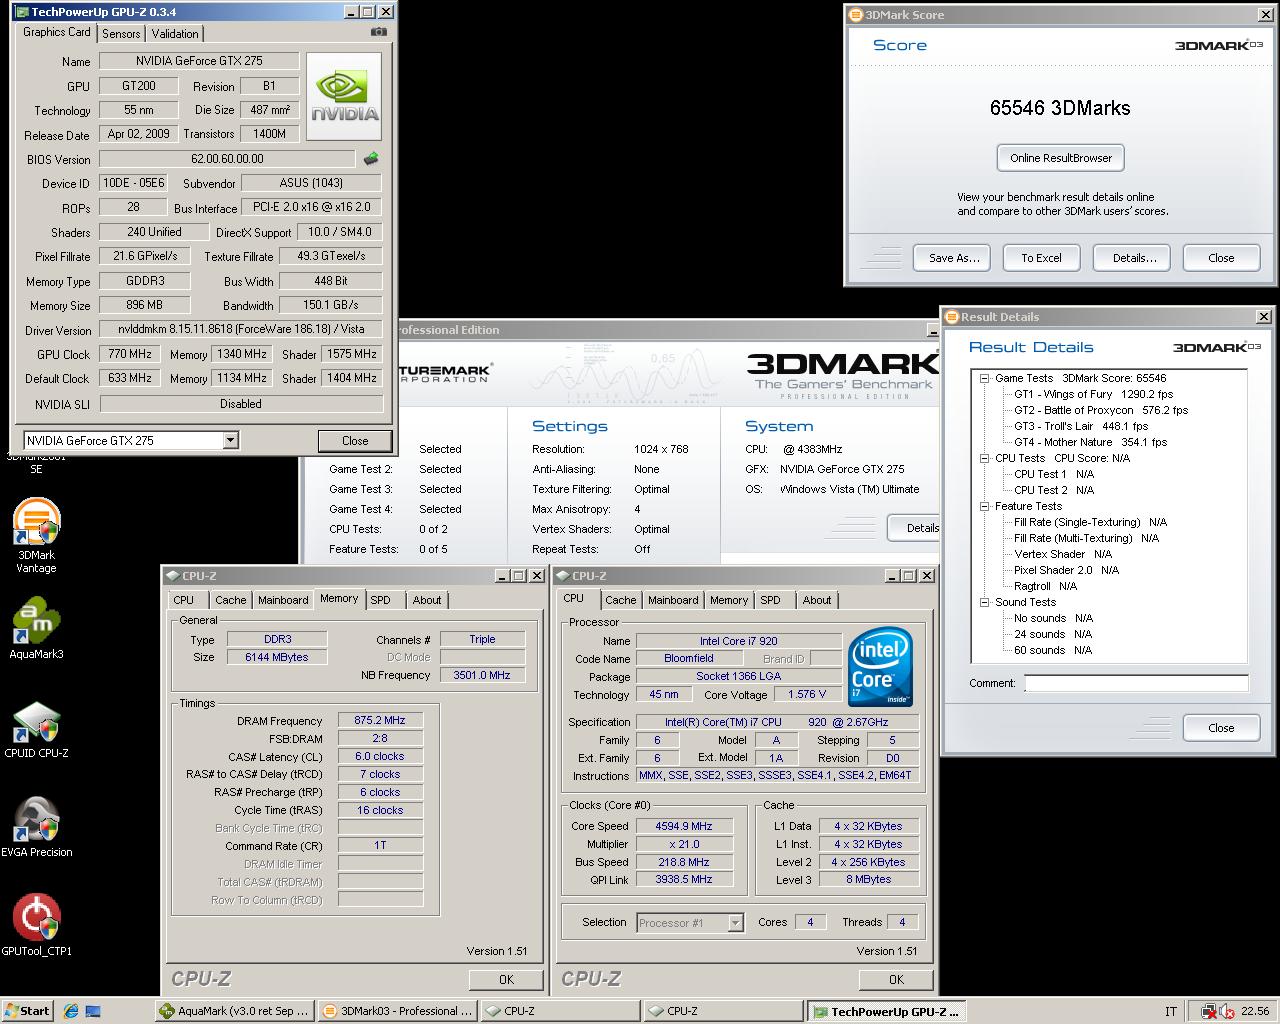Viewport: 1280px width, 1024px height.
Task: Click the Start button
Action: coord(28,1011)
